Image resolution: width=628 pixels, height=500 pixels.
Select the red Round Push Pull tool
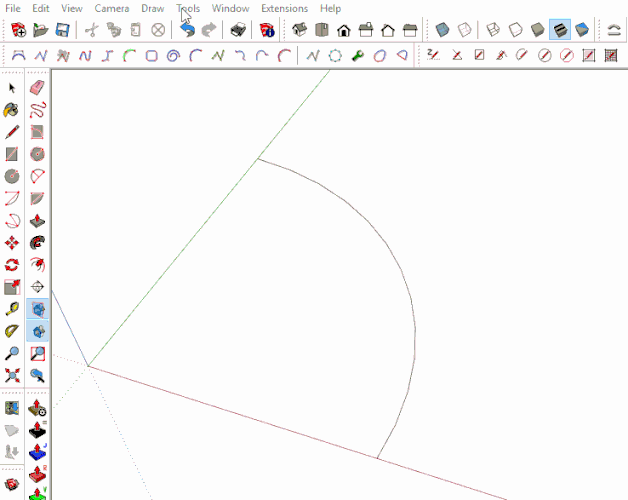[x=38, y=474]
